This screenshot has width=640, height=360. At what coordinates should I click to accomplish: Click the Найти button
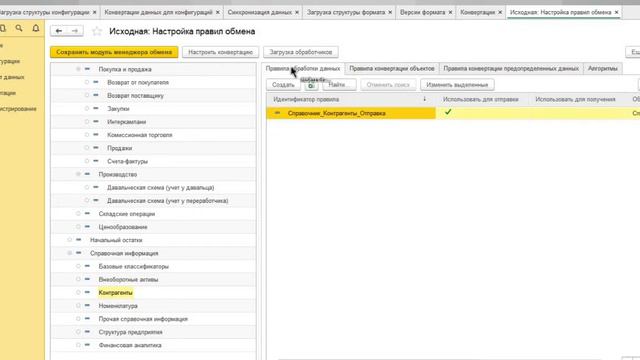[339, 85]
